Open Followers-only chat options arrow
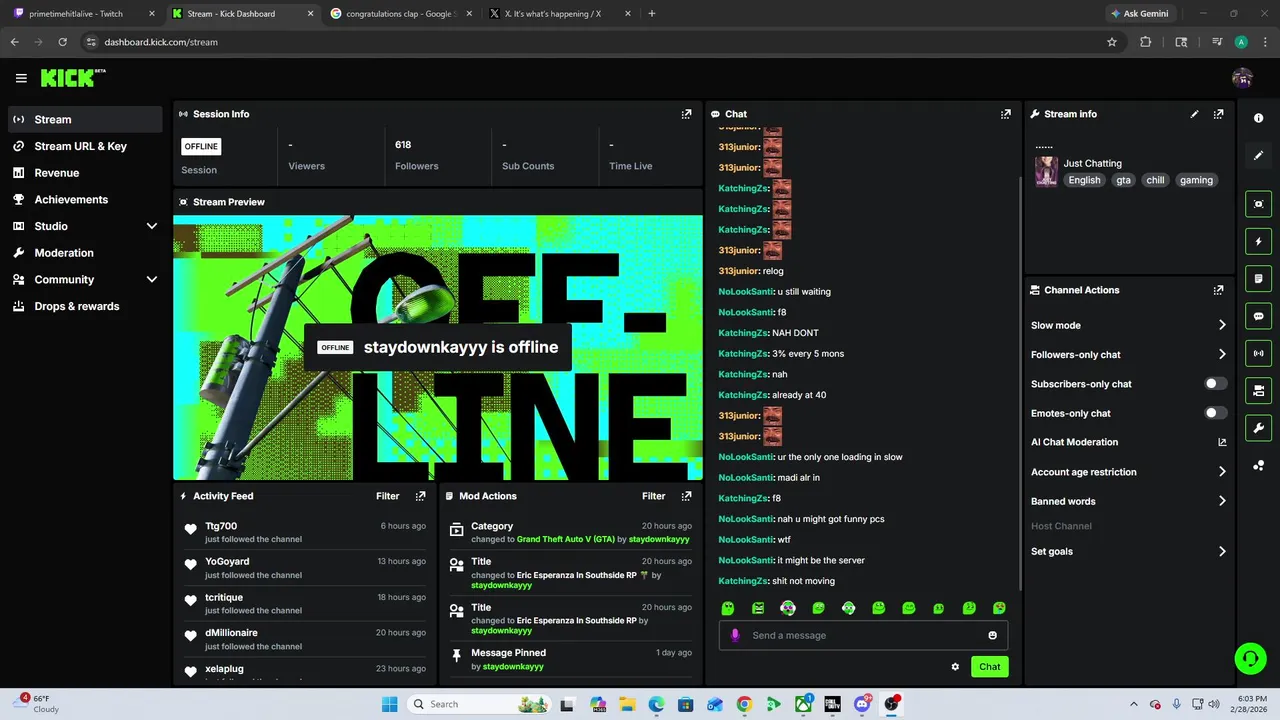This screenshot has height=720, width=1280. click(1222, 354)
